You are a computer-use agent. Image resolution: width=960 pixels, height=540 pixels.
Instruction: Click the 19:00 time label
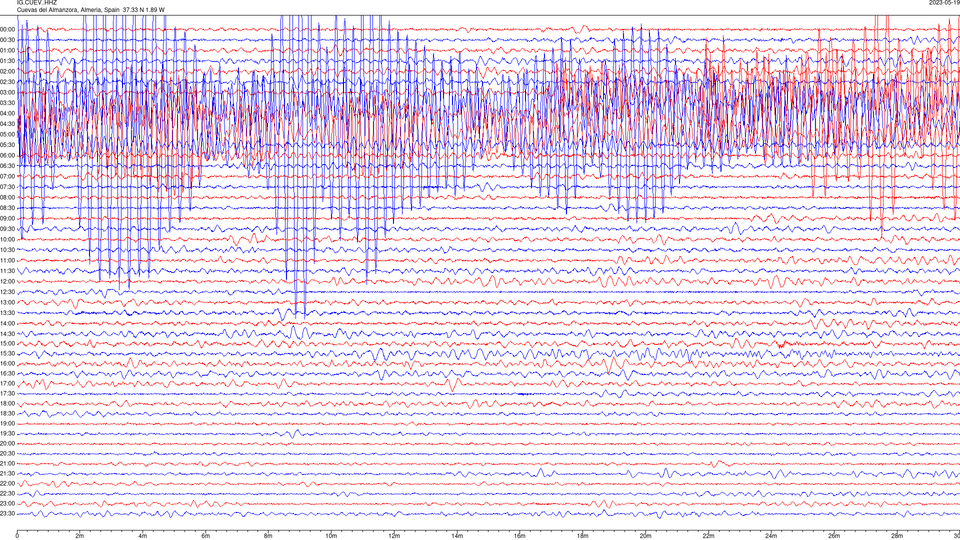(x=7, y=424)
